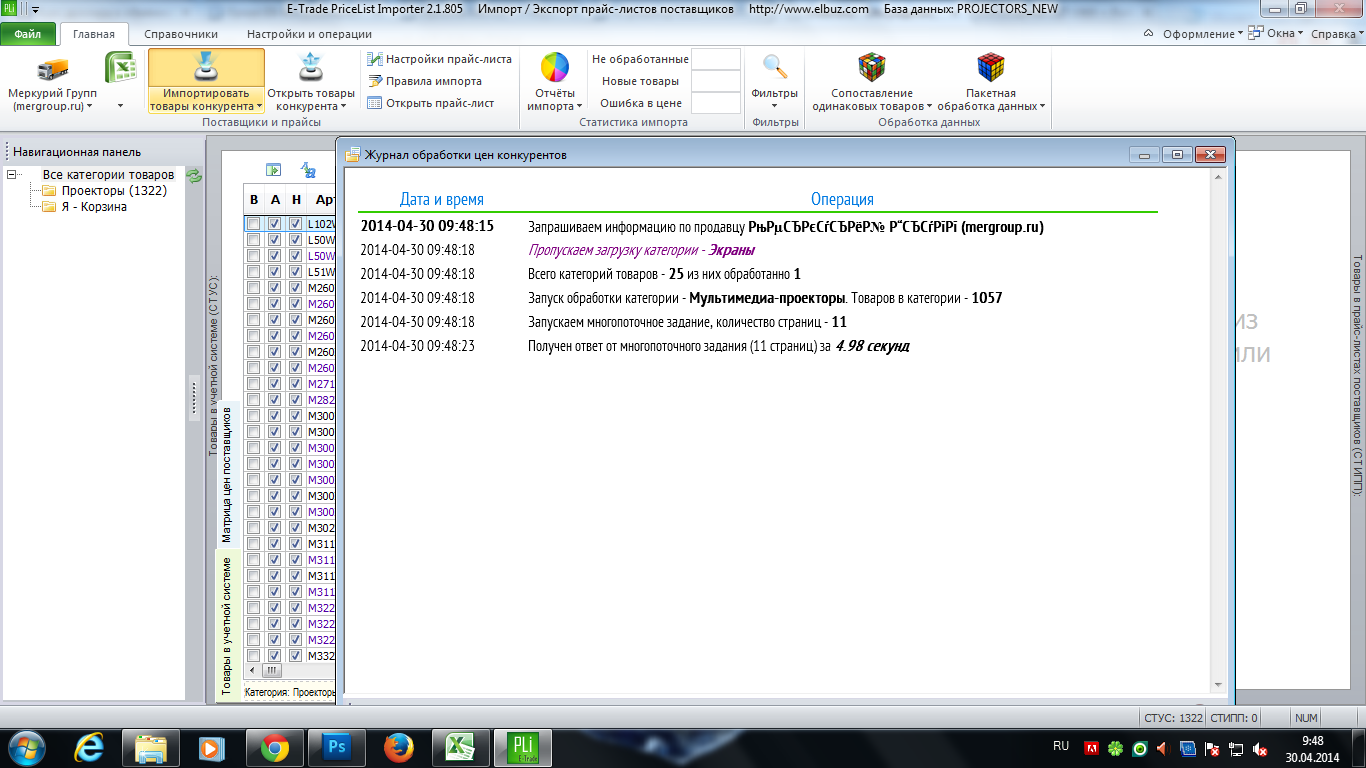Click the Новые товары counter field
Screen dimensions: 1366x768
point(716,81)
